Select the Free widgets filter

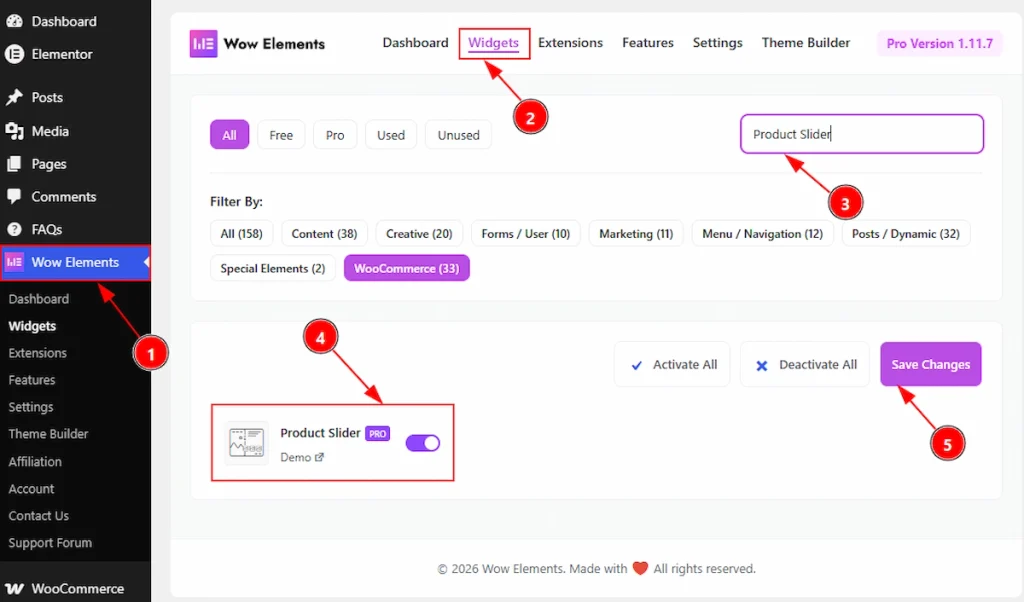(281, 135)
